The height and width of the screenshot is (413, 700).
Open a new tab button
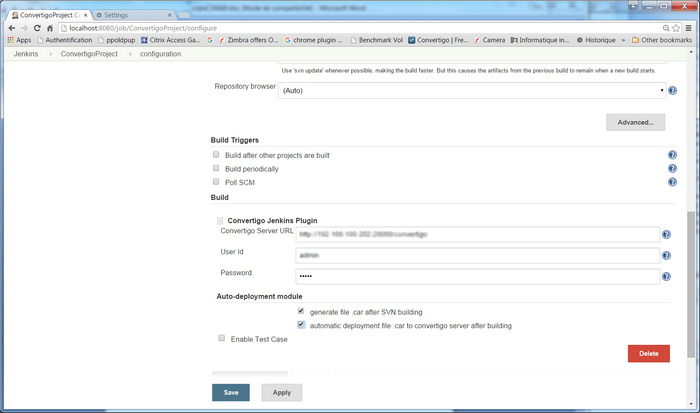pos(184,16)
